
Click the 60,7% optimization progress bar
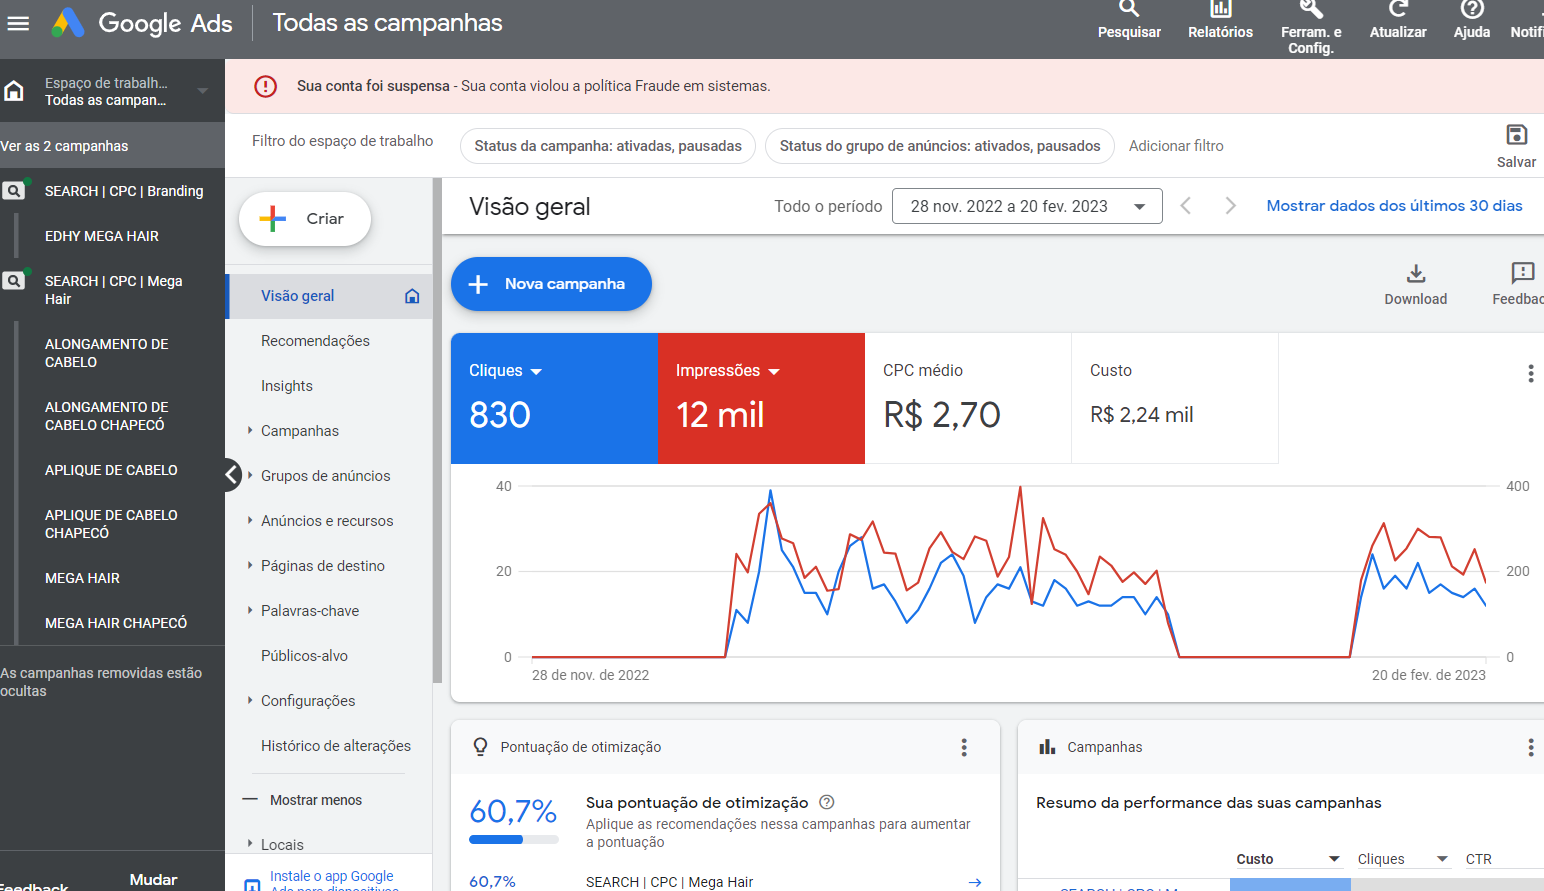513,839
